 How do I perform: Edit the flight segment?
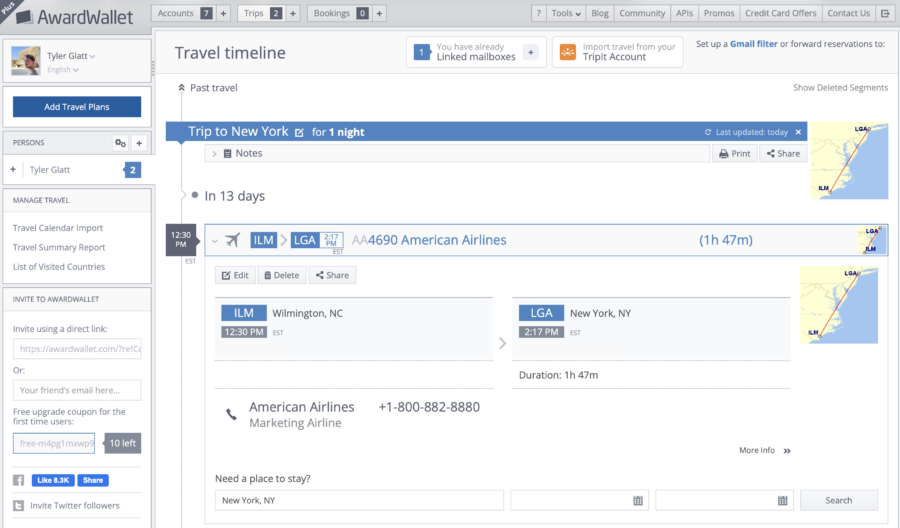235,275
